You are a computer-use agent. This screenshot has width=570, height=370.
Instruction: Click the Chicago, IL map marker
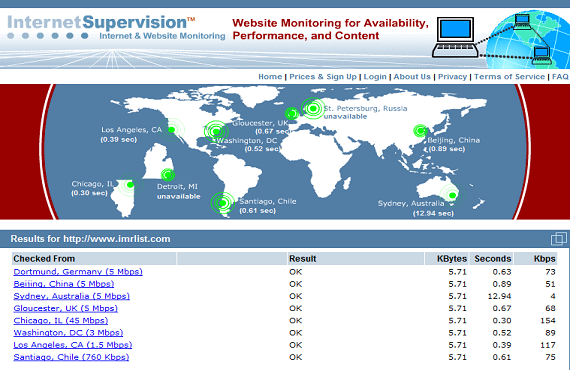[130, 185]
